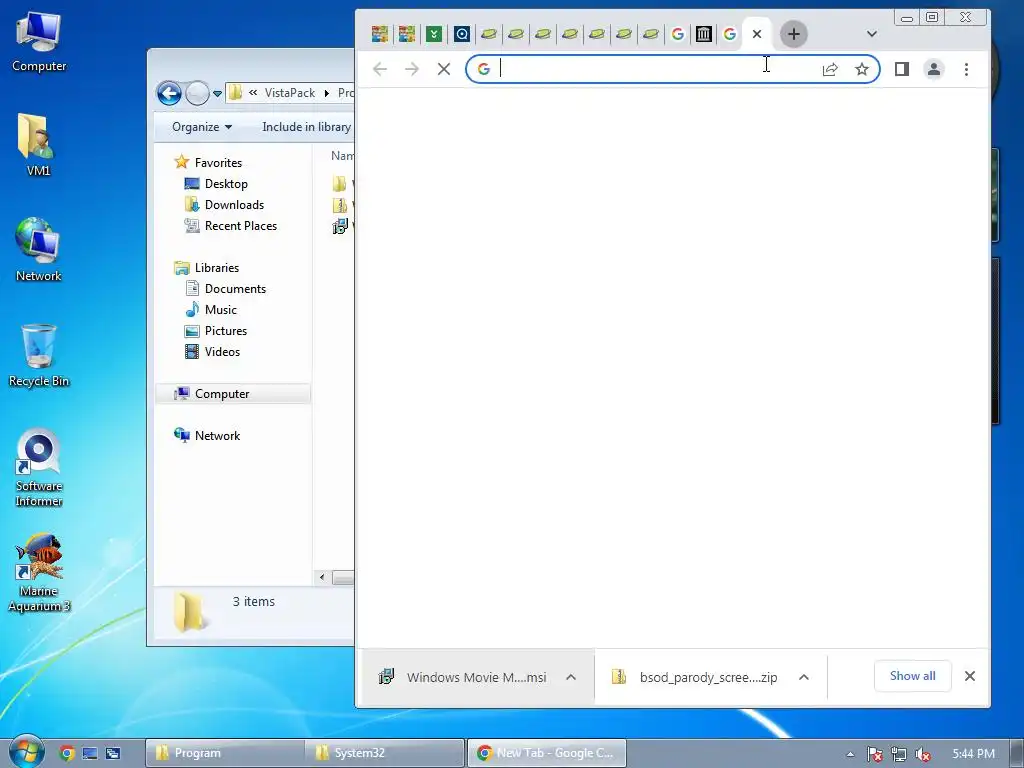This screenshot has width=1024, height=768.
Task: Open the Music library
Action: click(x=221, y=310)
